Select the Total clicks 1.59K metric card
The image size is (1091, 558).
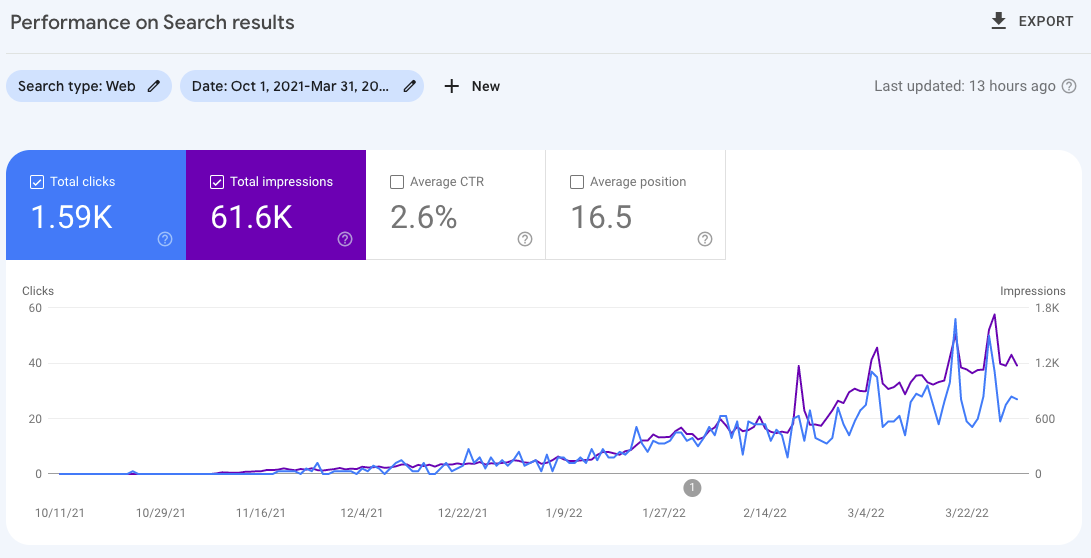[x=96, y=205]
